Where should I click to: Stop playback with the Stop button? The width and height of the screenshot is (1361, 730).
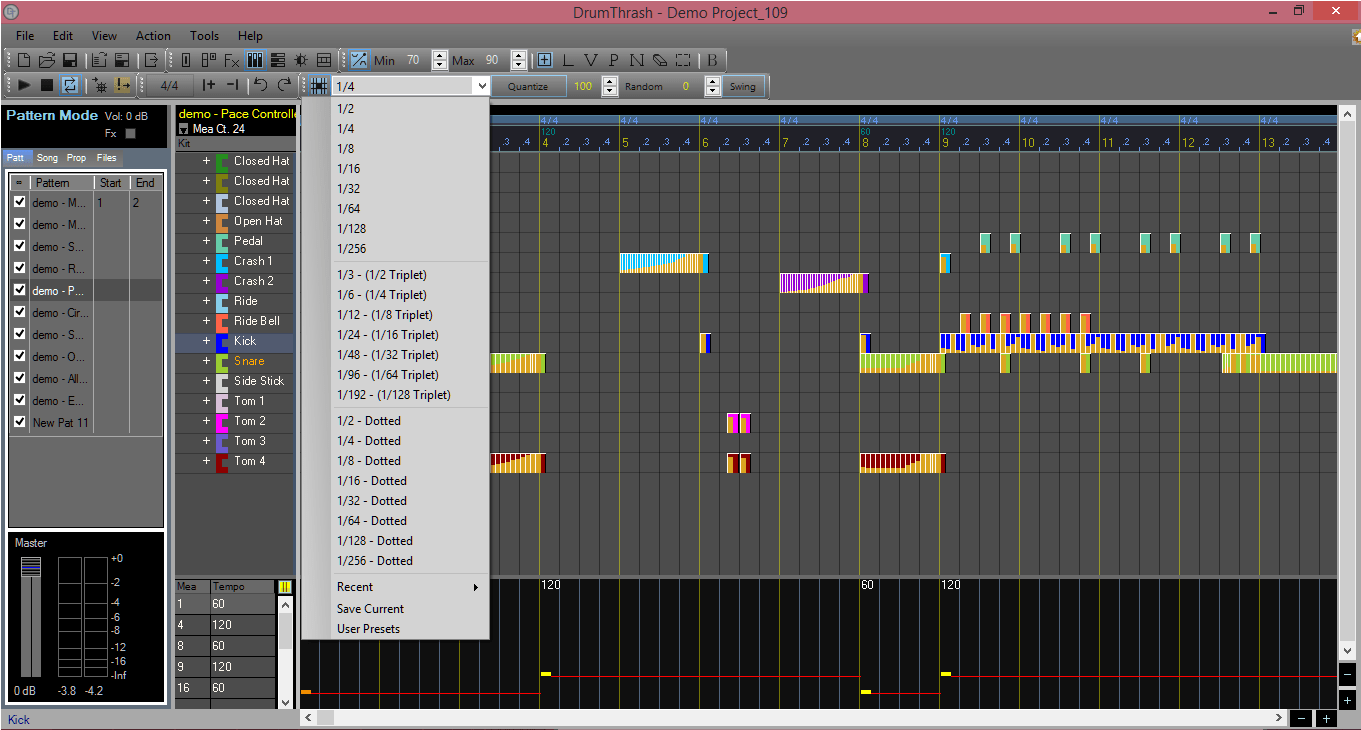(x=47, y=85)
